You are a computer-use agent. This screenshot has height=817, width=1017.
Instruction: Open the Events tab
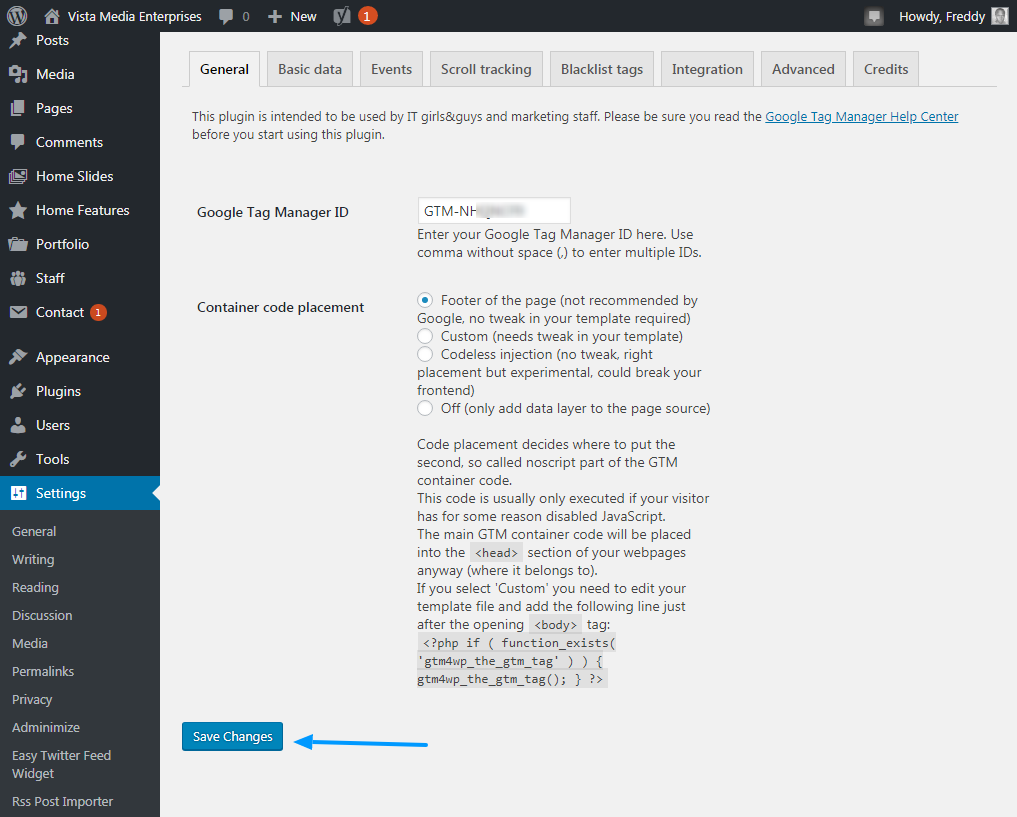(x=391, y=69)
